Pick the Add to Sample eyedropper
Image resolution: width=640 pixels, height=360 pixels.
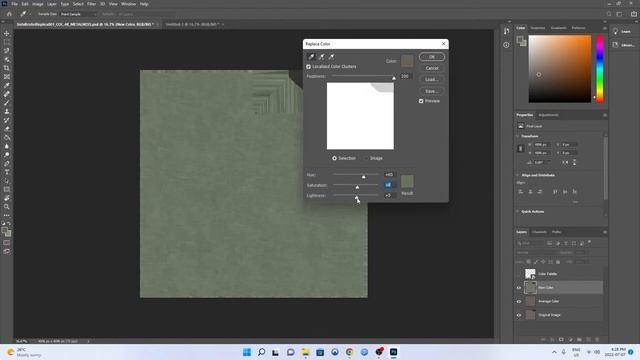pyautogui.click(x=322, y=57)
